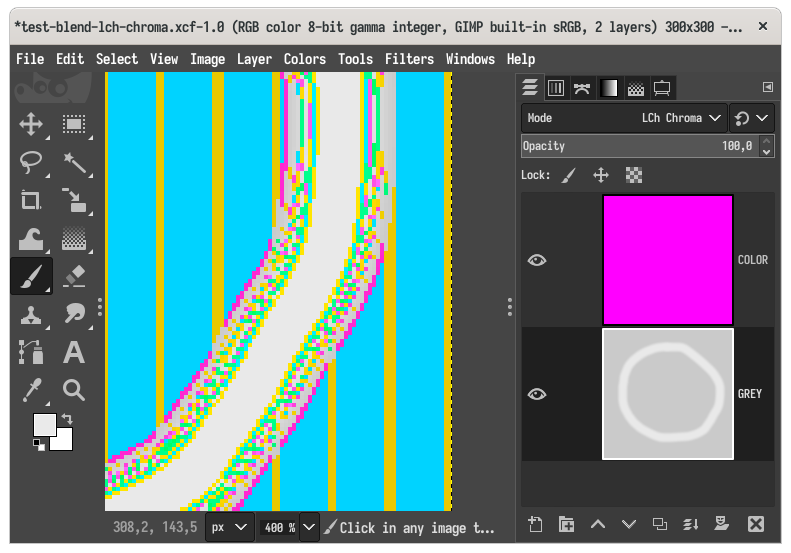Delete the selected layer

[x=756, y=524]
